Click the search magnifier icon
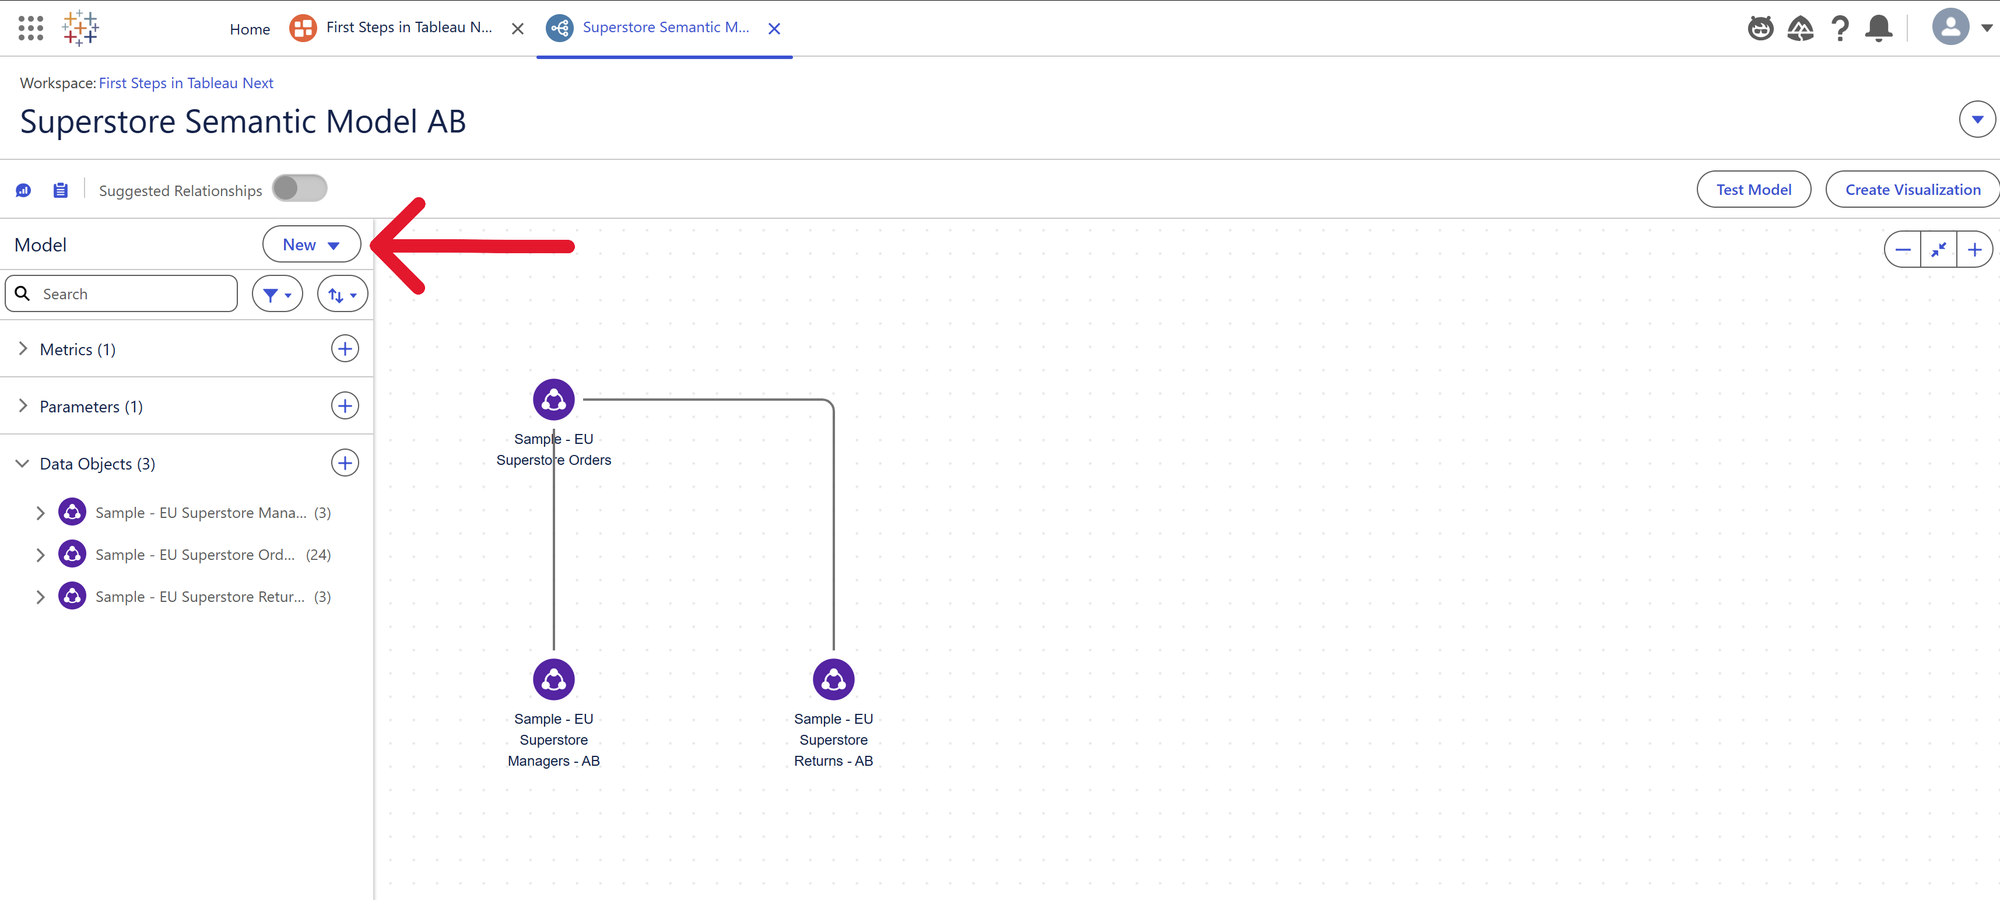The image size is (2000, 900). (23, 294)
